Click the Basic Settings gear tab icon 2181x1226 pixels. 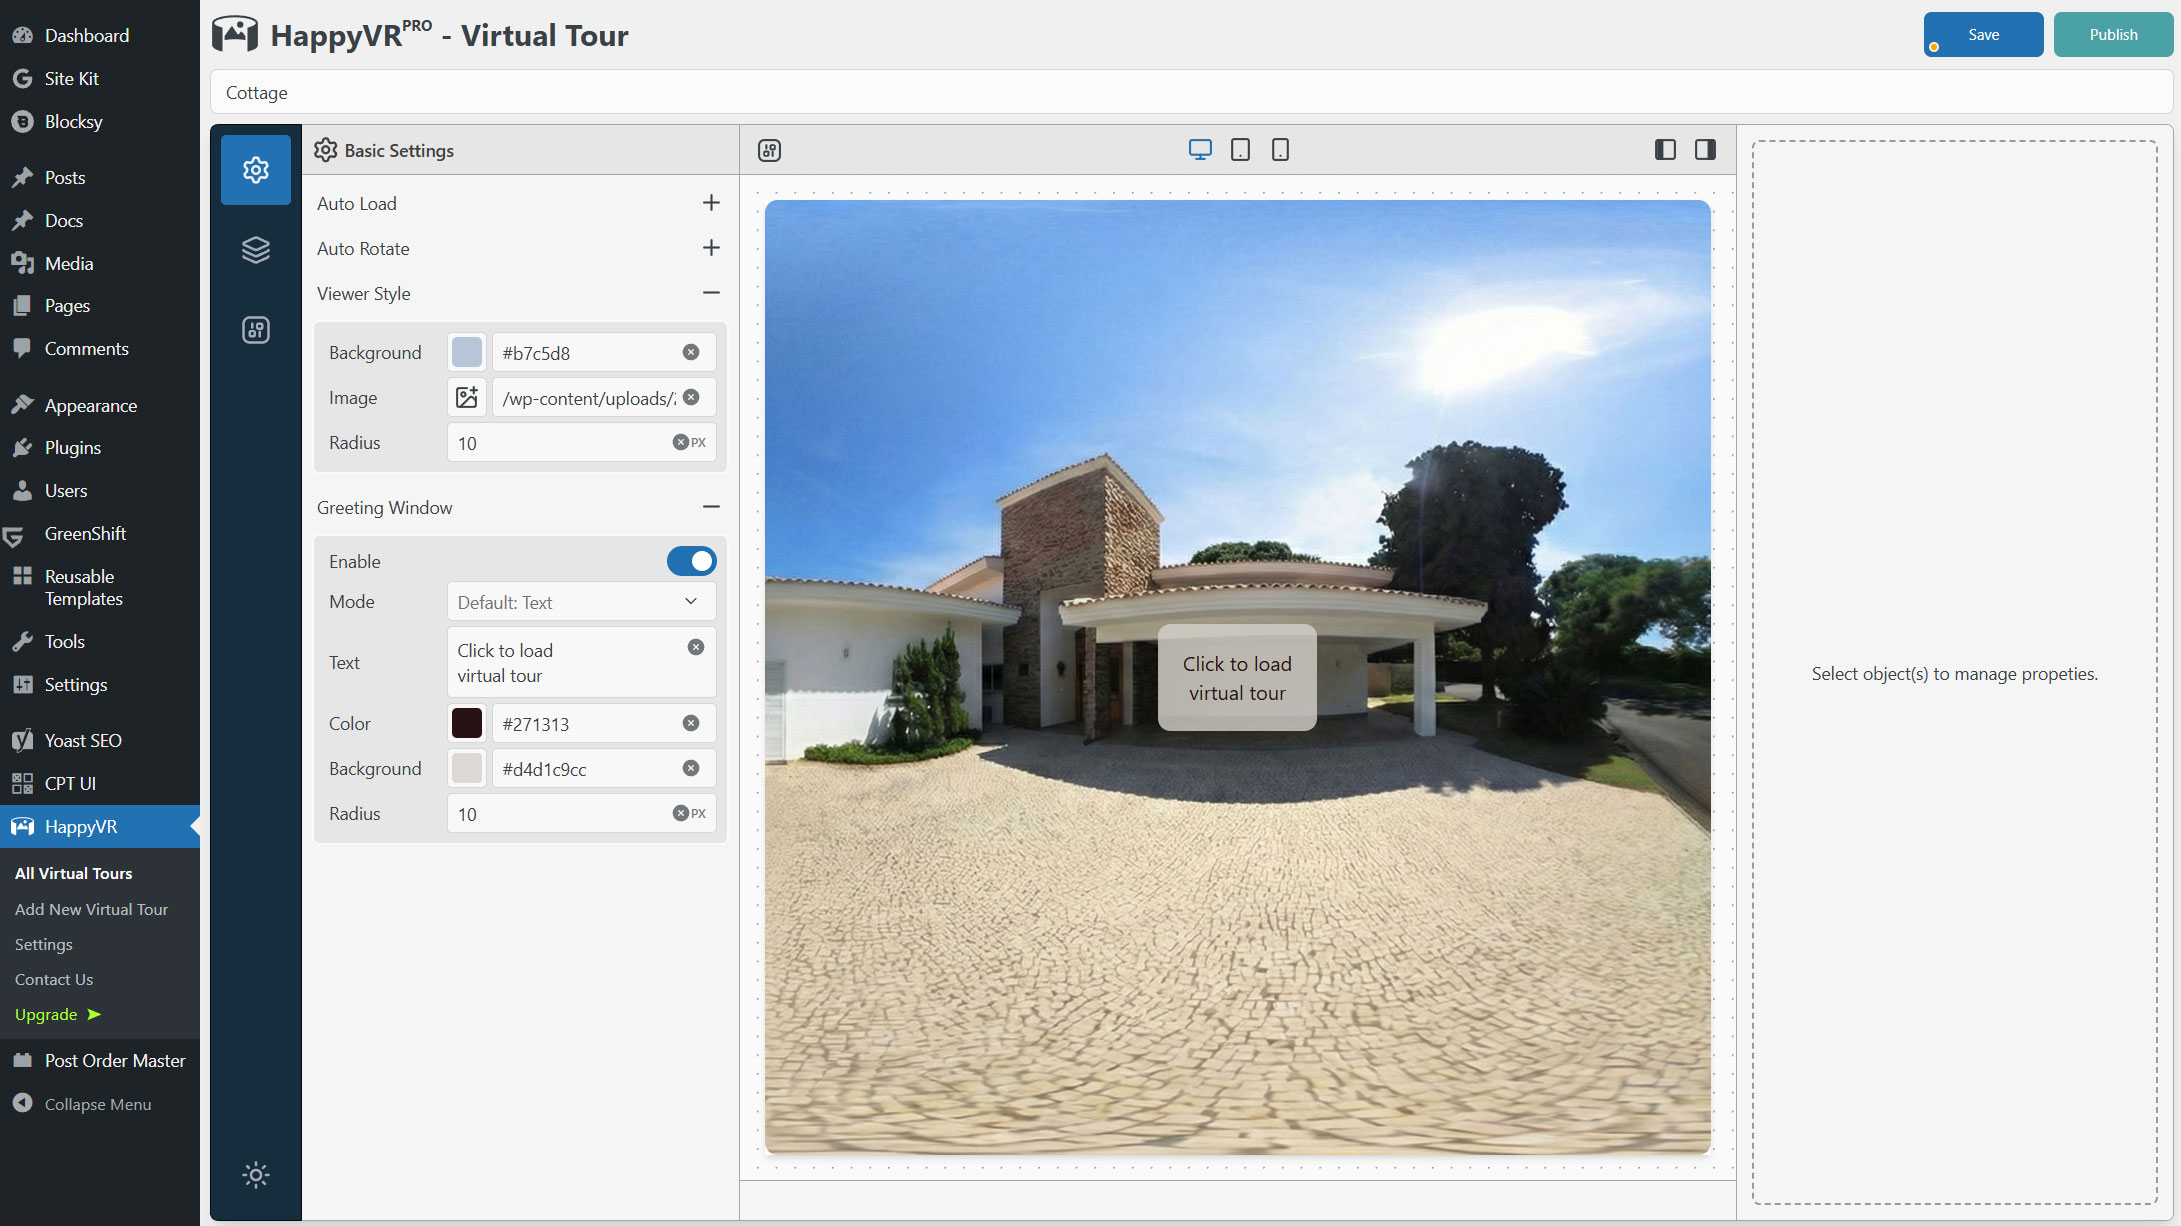pyautogui.click(x=256, y=170)
